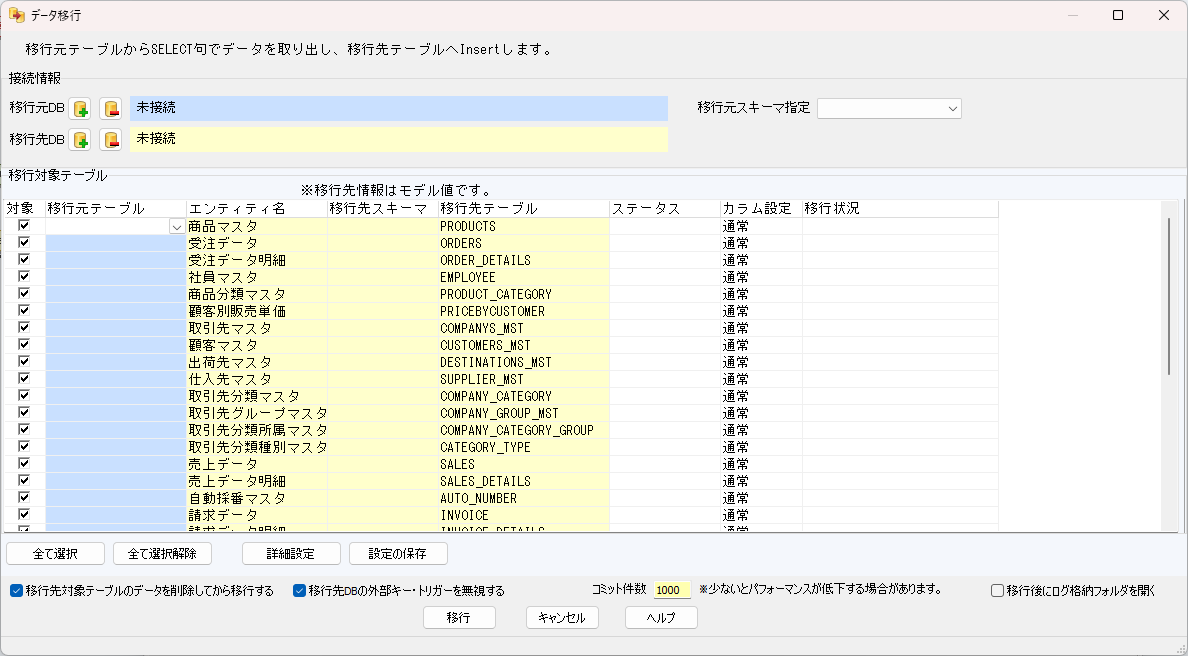Uncheck the 受注データ row target checkbox
The width and height of the screenshot is (1188, 656).
click(x=24, y=242)
